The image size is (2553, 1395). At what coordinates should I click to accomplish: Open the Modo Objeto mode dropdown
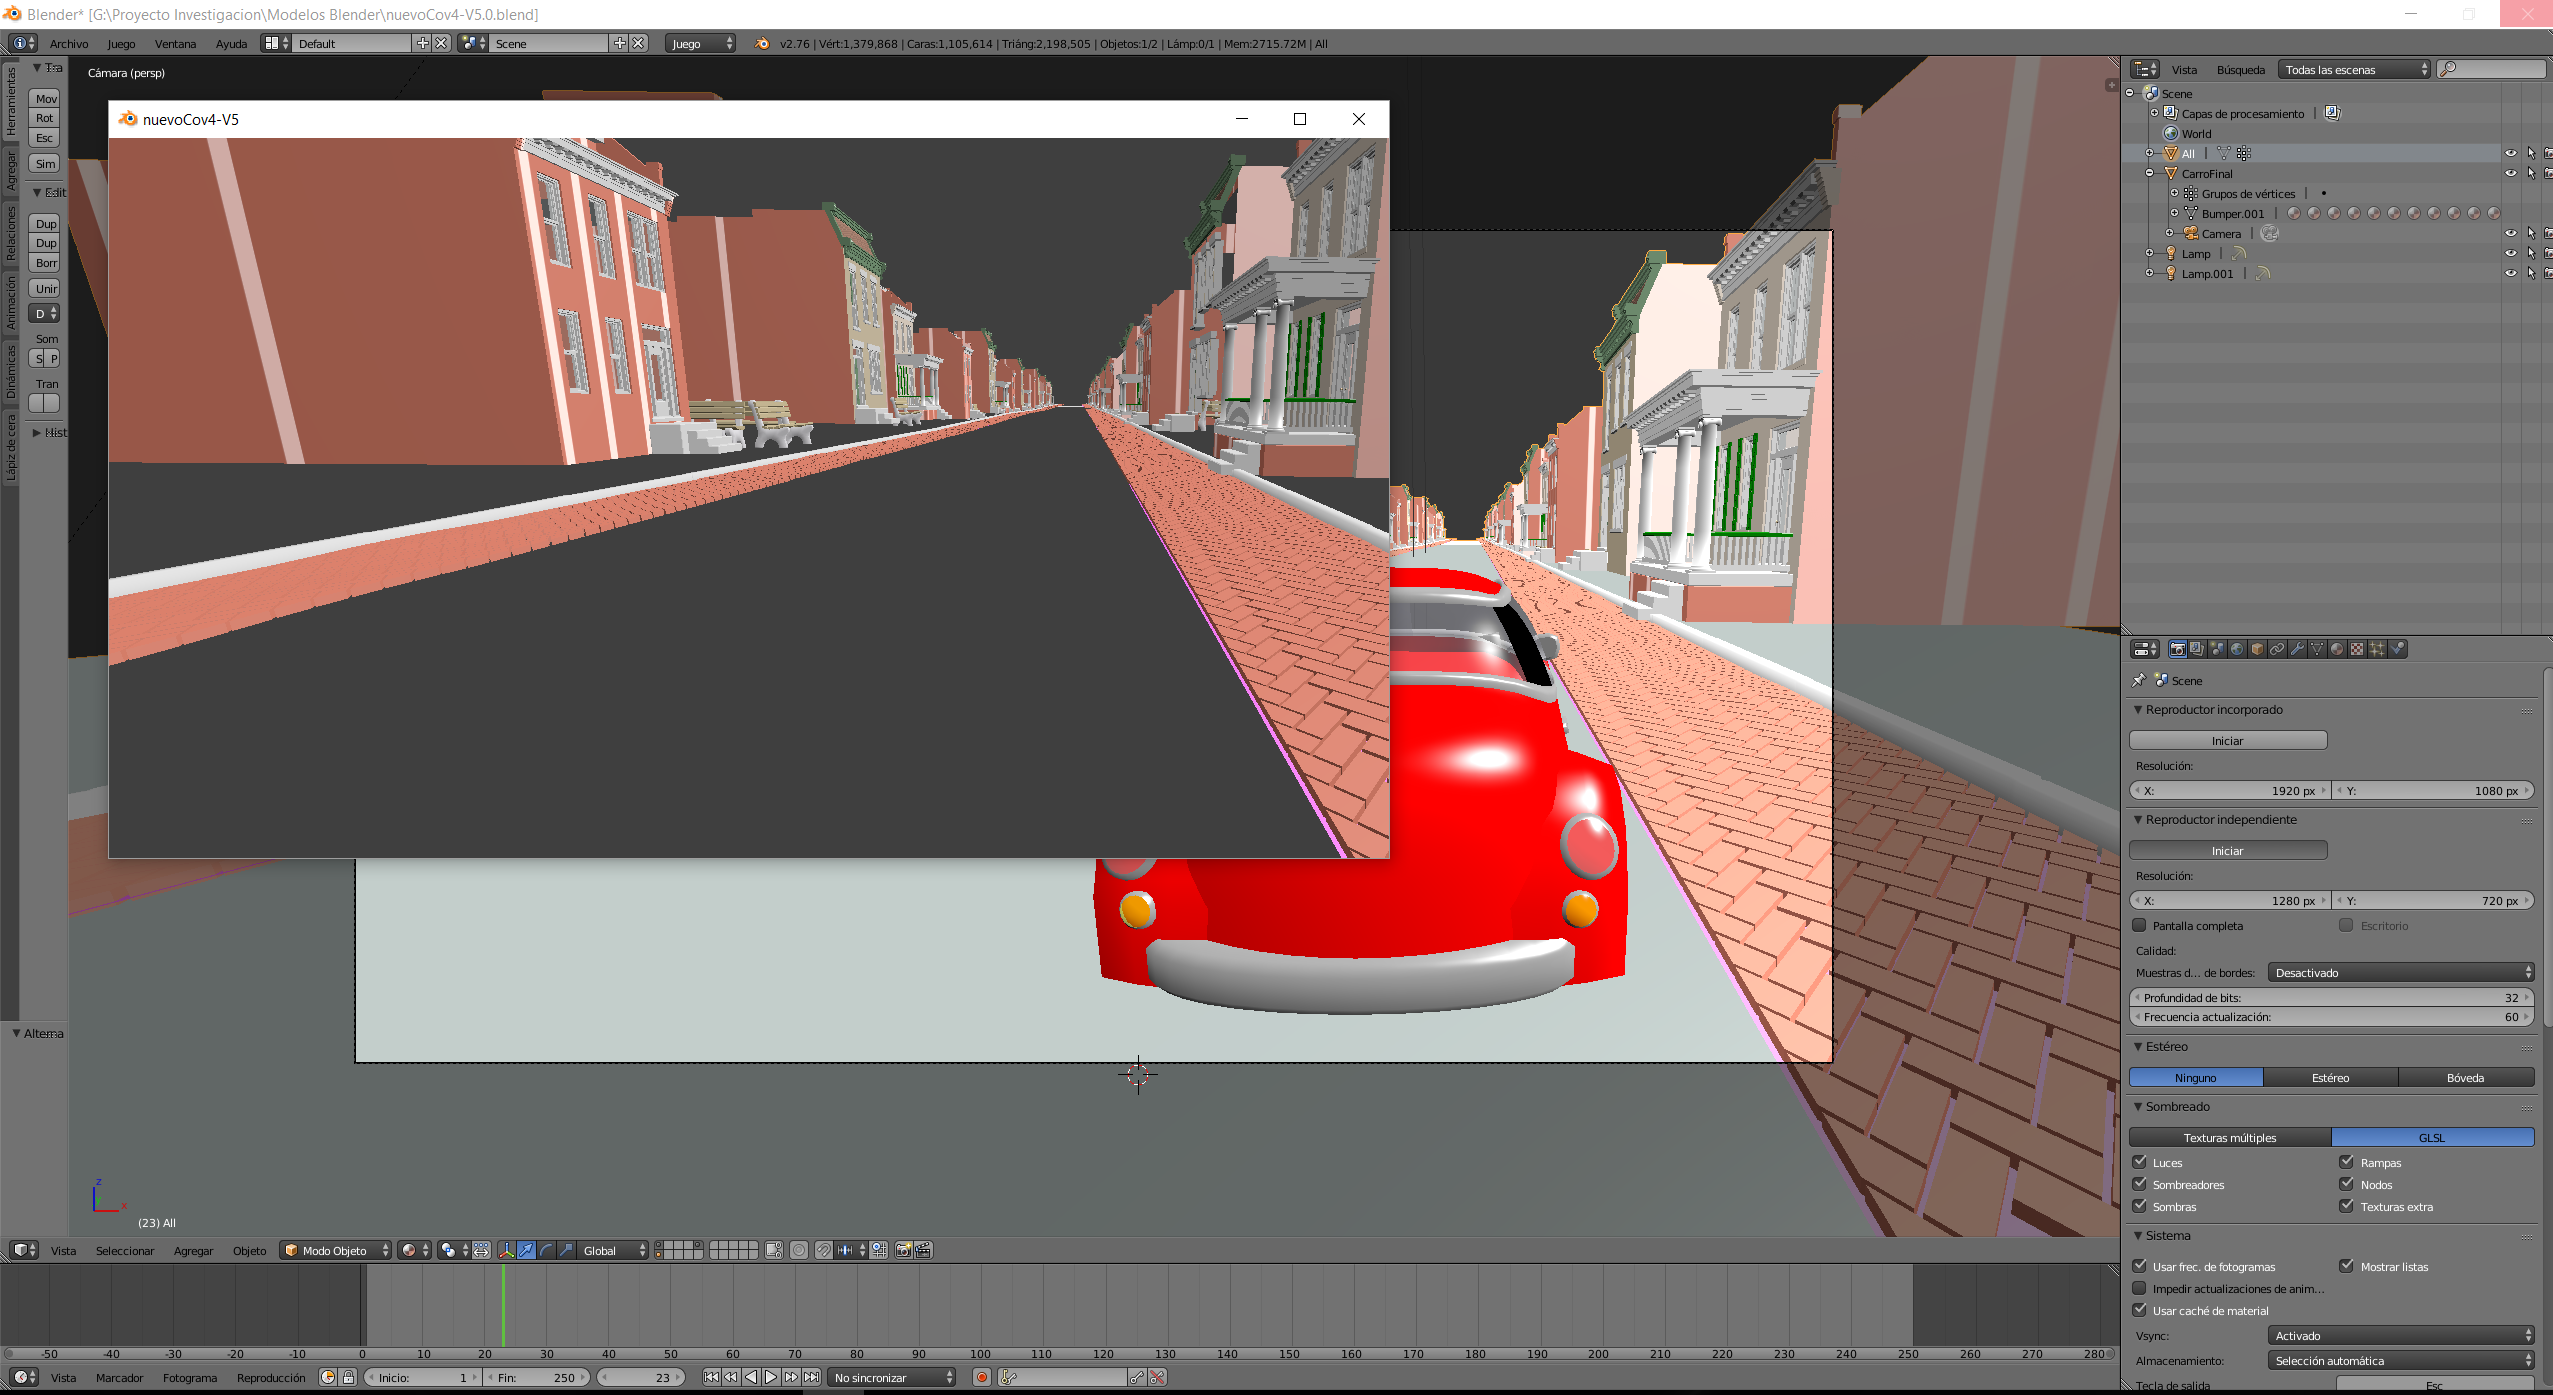[x=336, y=1250]
